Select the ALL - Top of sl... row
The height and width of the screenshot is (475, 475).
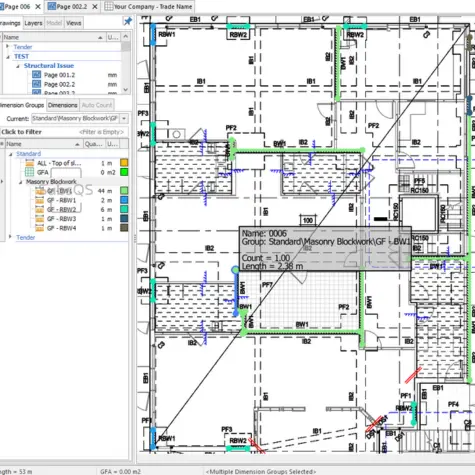point(59,163)
